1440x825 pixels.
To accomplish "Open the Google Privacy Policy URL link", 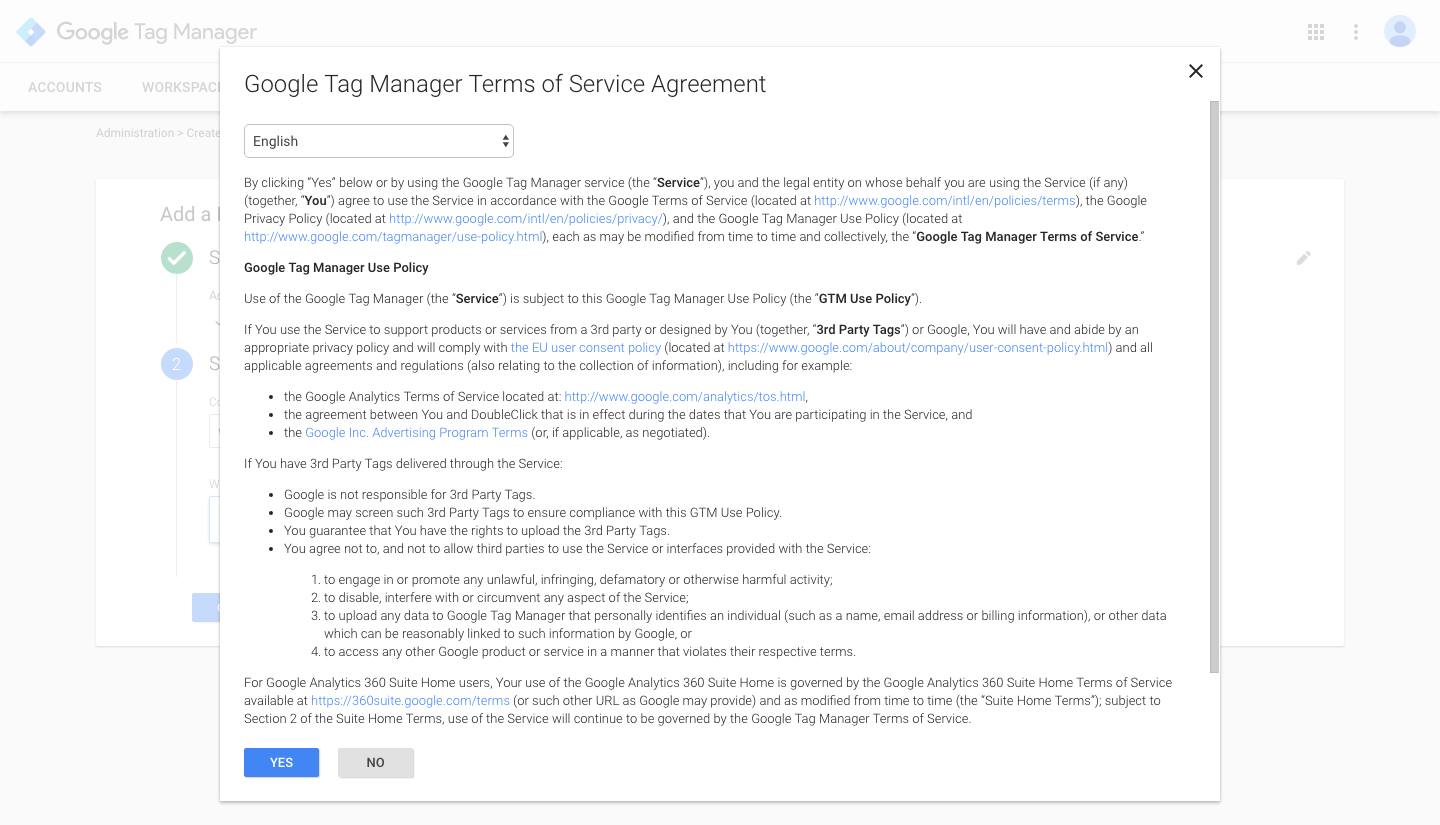I will 525,219.
